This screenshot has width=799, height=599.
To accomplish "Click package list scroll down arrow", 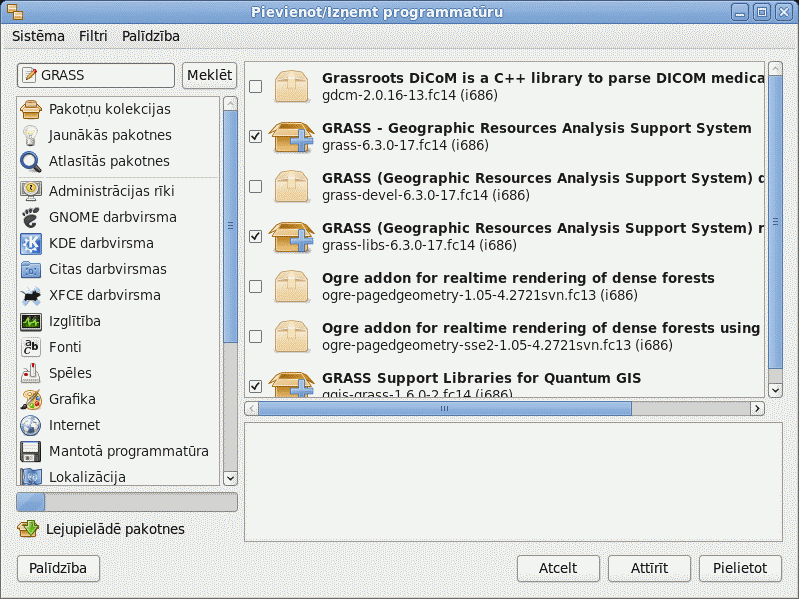I will [776, 390].
